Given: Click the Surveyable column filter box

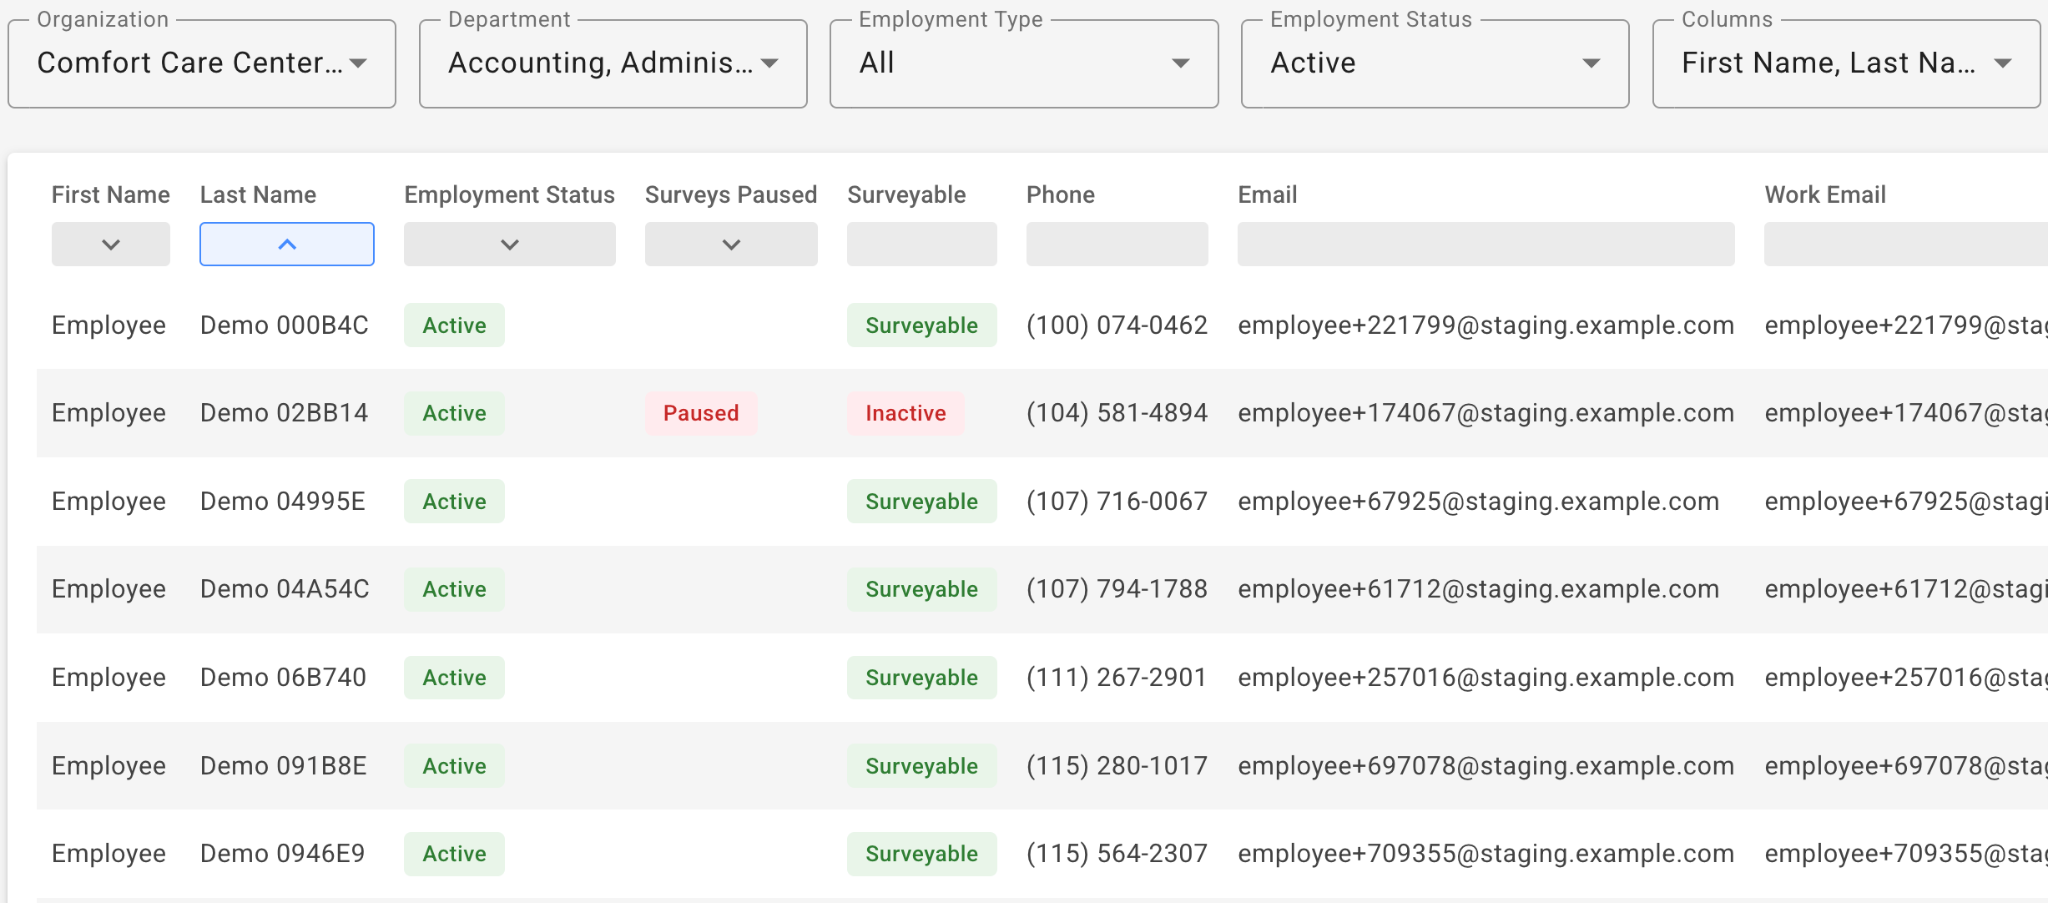Looking at the screenshot, I should coord(921,245).
